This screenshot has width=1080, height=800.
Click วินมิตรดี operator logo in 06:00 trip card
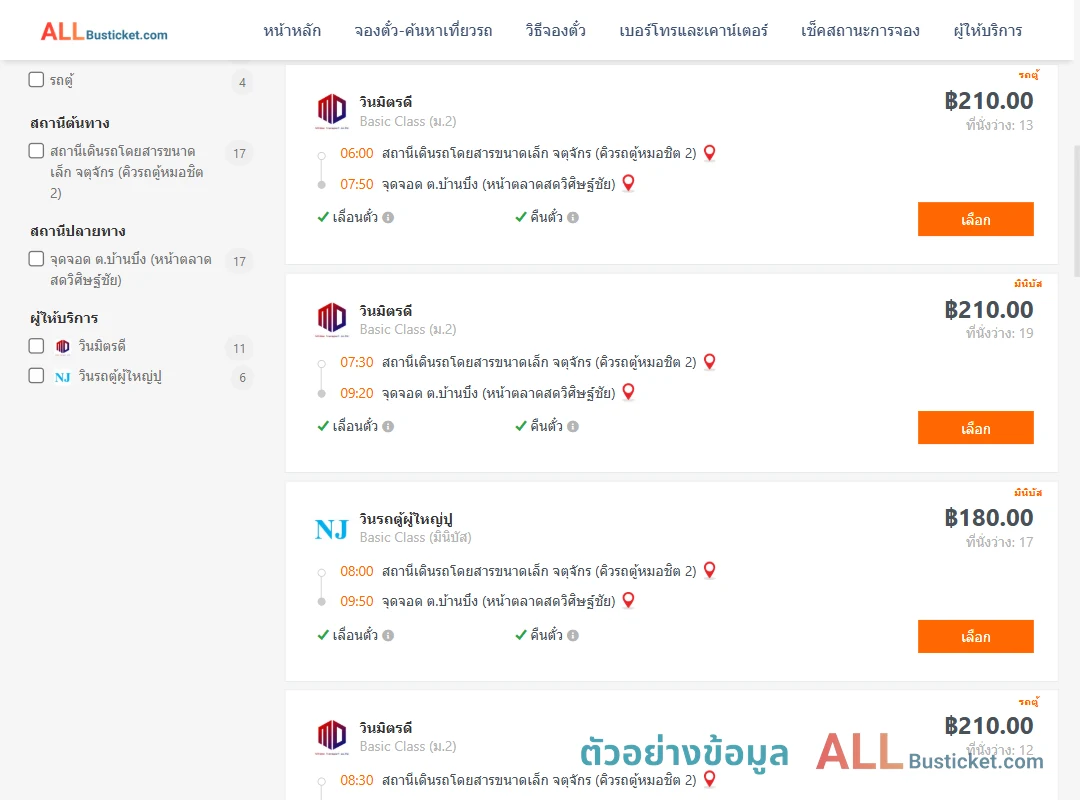332,111
